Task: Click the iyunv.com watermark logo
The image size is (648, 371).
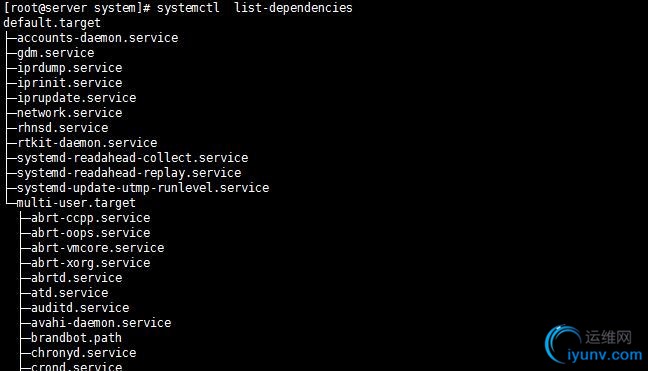Action: (593, 345)
